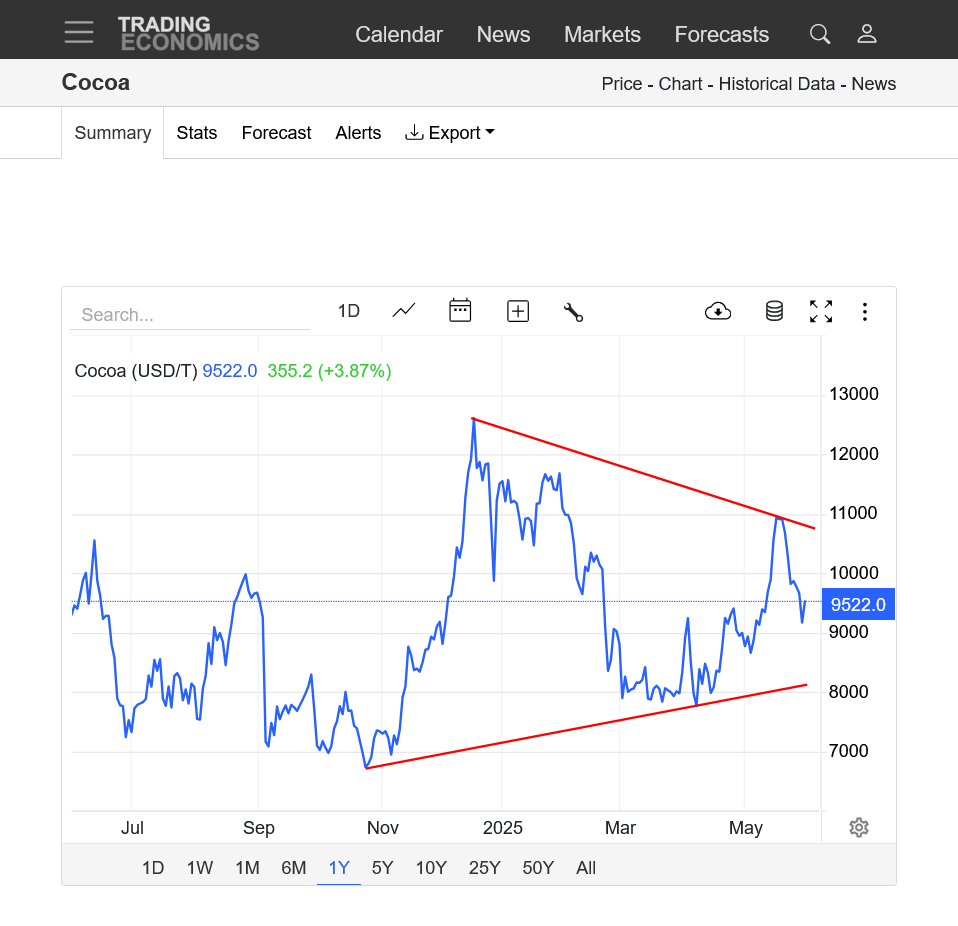Image resolution: width=958 pixels, height=926 pixels.
Task: Open the user account icon
Action: pyautogui.click(x=866, y=34)
